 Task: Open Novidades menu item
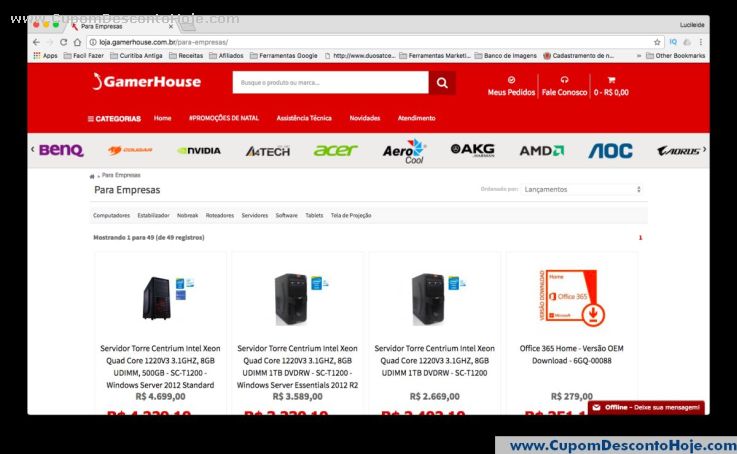(x=365, y=118)
